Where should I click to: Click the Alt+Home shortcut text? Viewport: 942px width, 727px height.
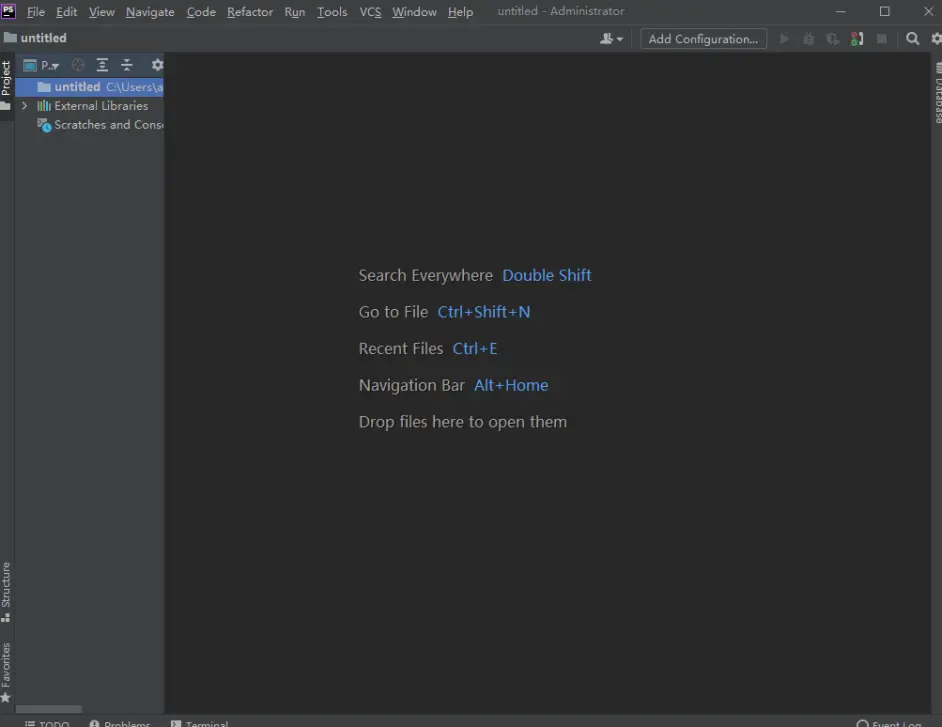click(511, 385)
